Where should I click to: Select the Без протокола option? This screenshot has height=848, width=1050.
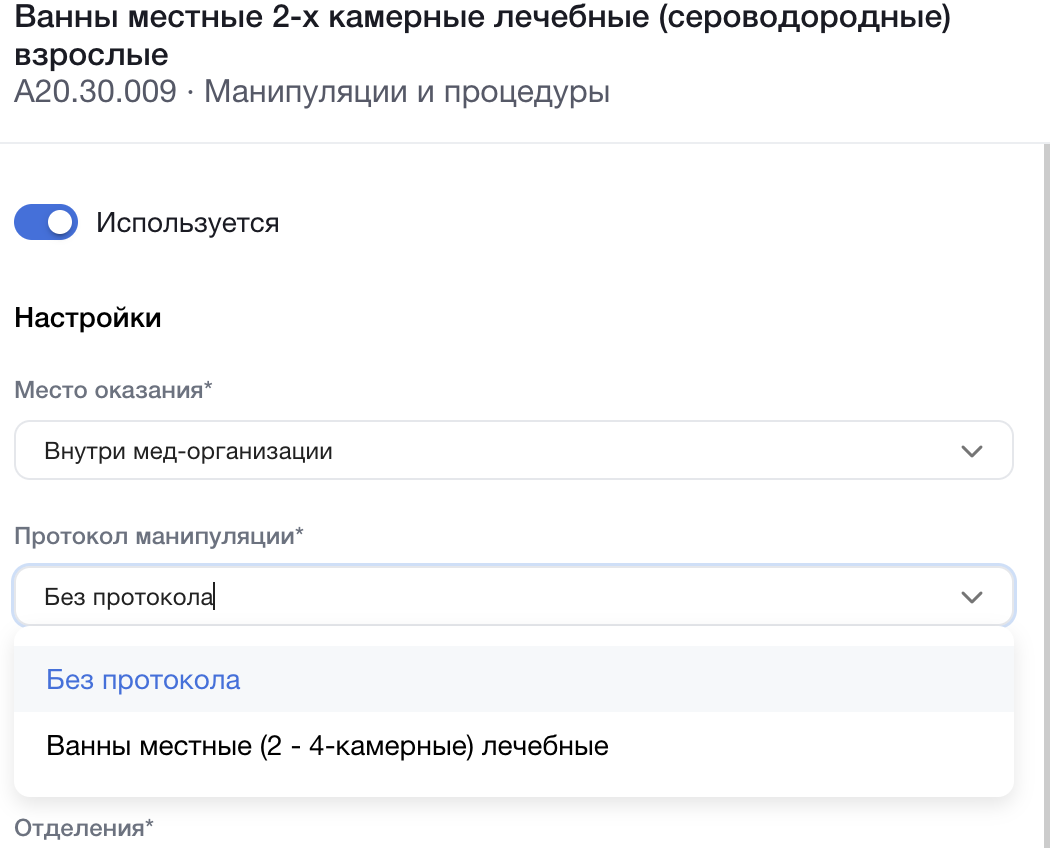143,681
